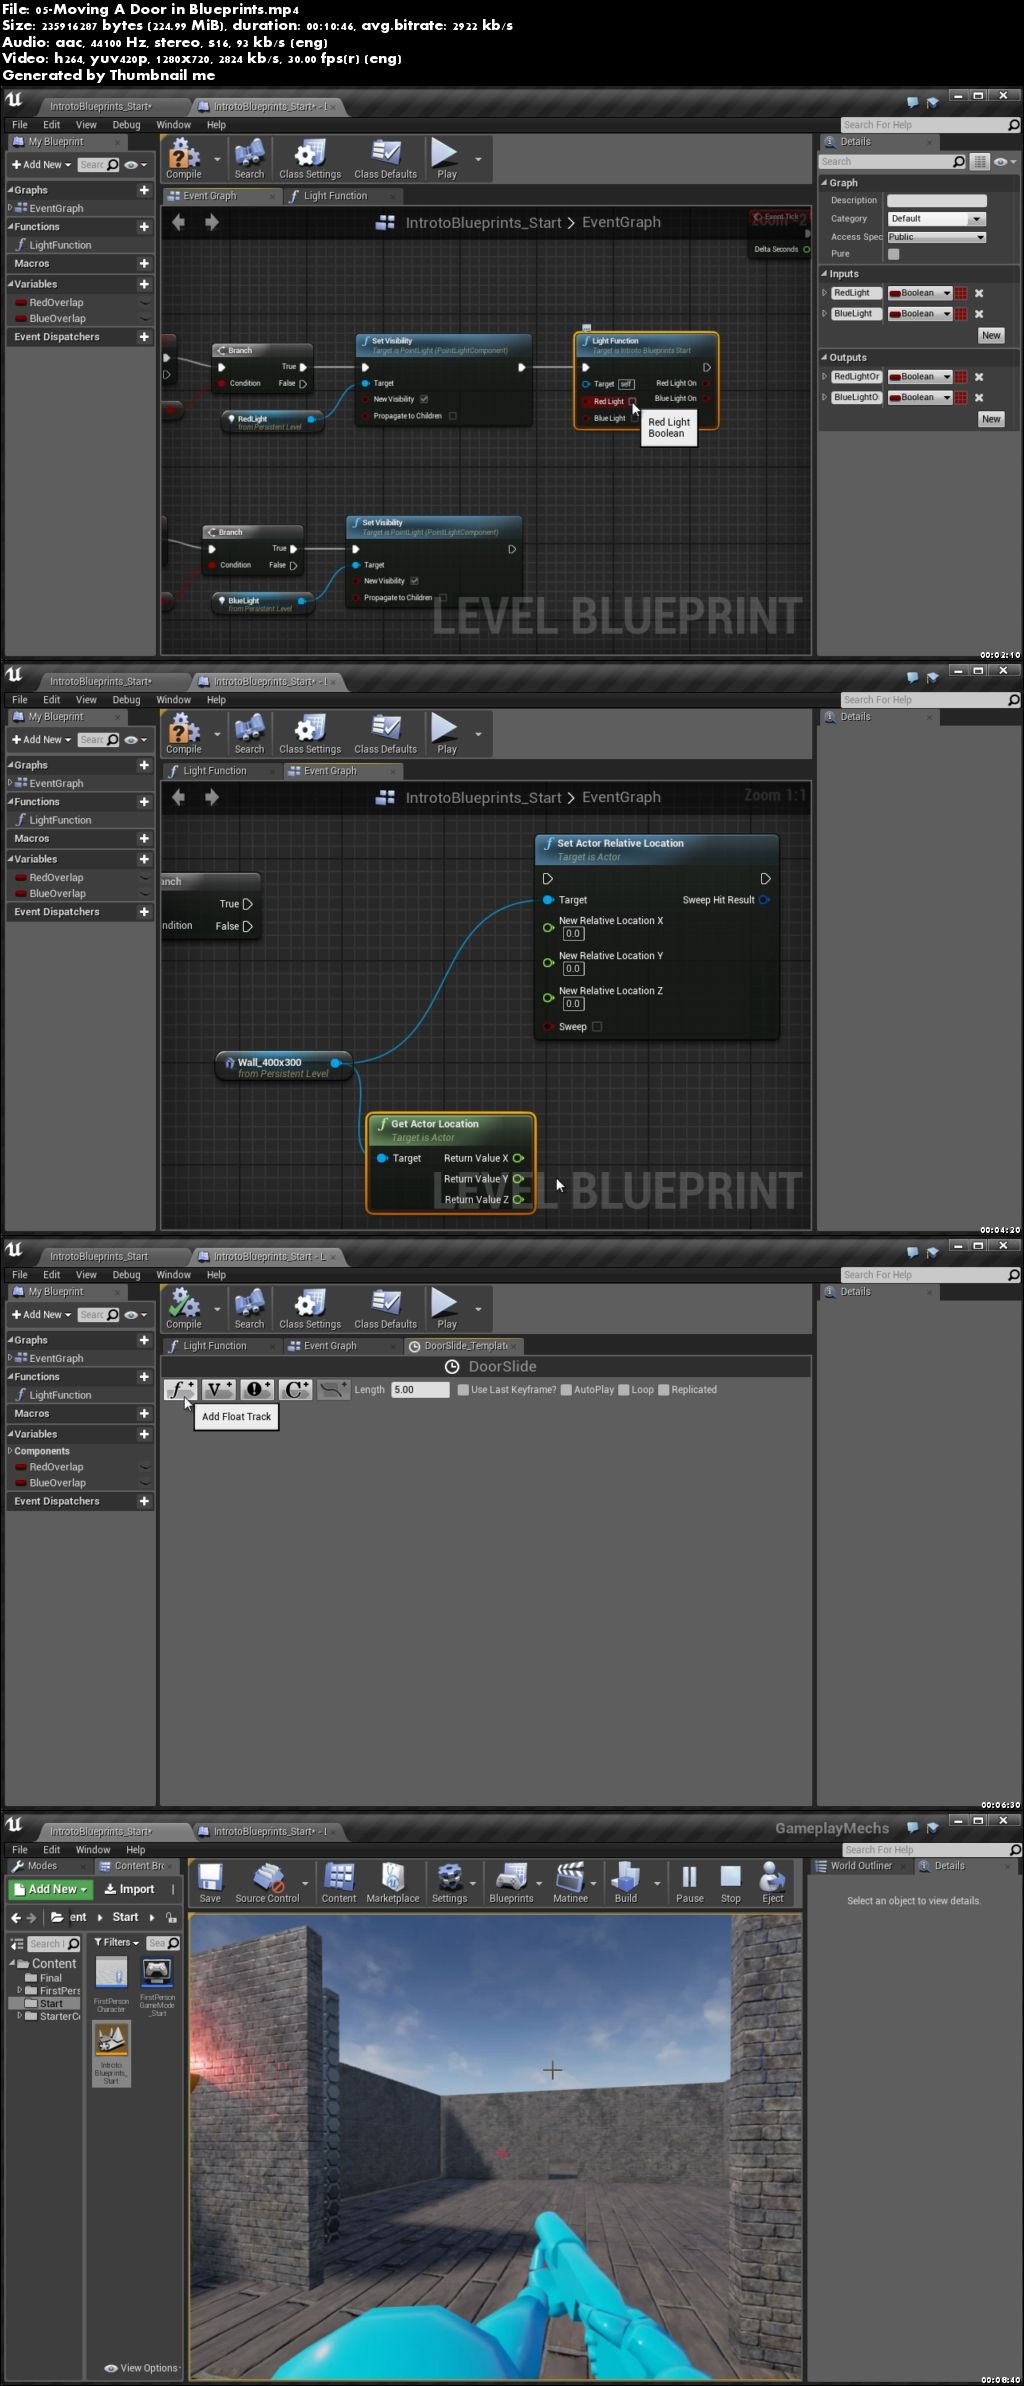The image size is (1024, 2386).
Task: Toggle Red Light checkbox on Light Function node
Action: [632, 401]
